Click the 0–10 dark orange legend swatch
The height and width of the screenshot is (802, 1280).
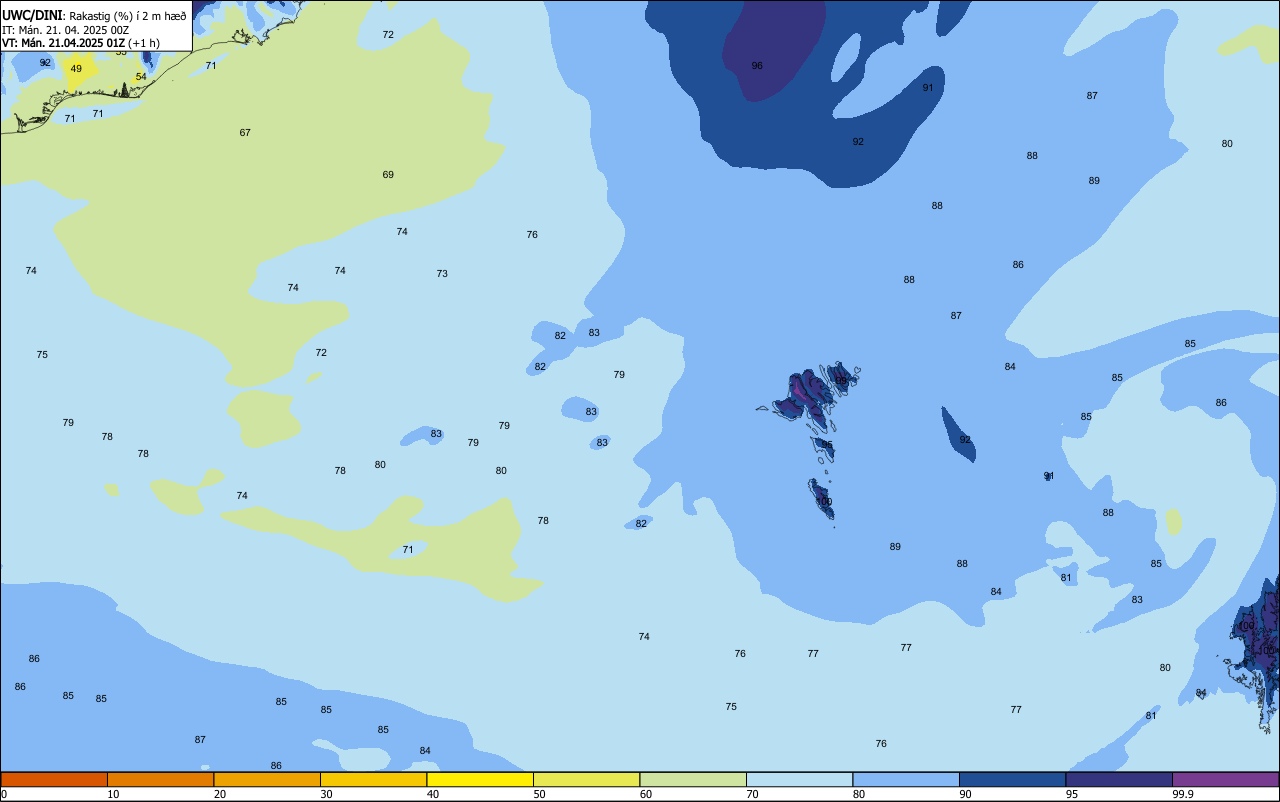(54, 779)
